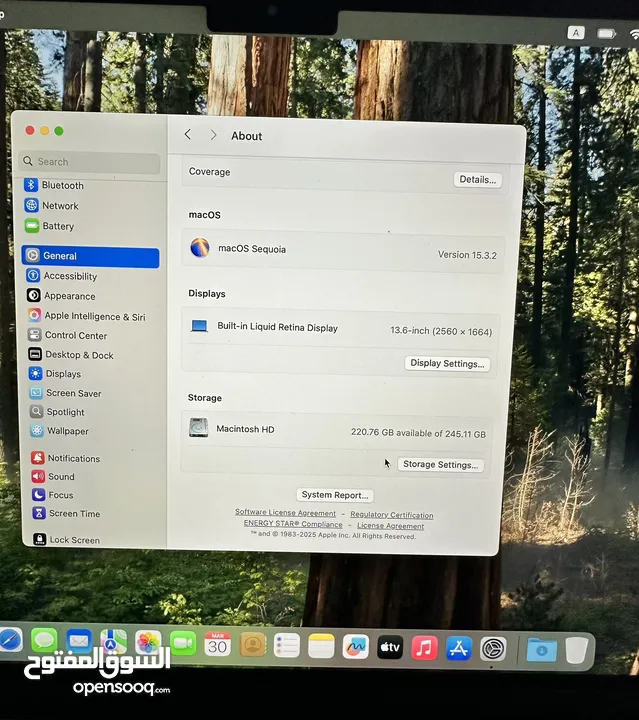The image size is (639, 720).
Task: Click System Settings icon in Dock
Action: coord(493,649)
